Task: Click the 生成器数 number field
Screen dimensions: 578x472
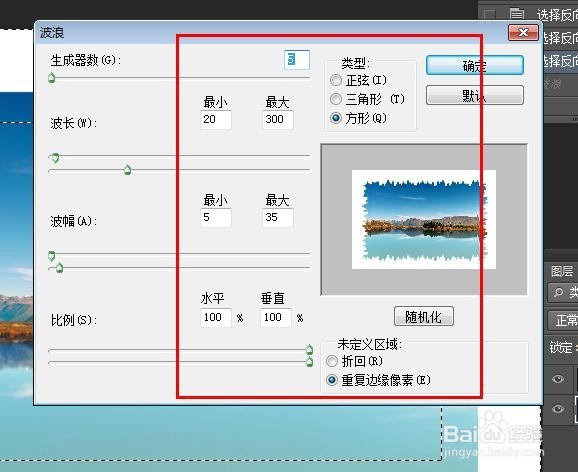Action: click(297, 60)
